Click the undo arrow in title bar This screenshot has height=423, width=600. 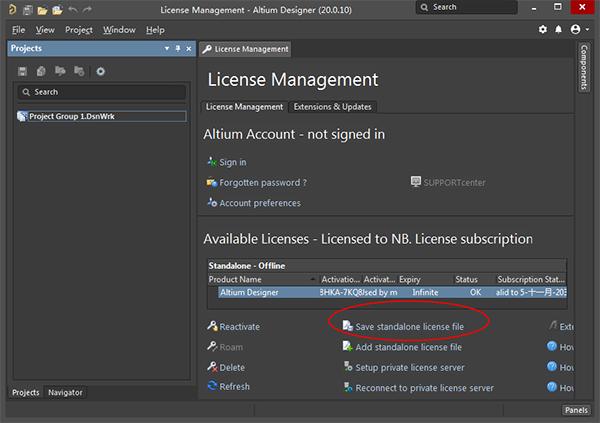coord(72,10)
